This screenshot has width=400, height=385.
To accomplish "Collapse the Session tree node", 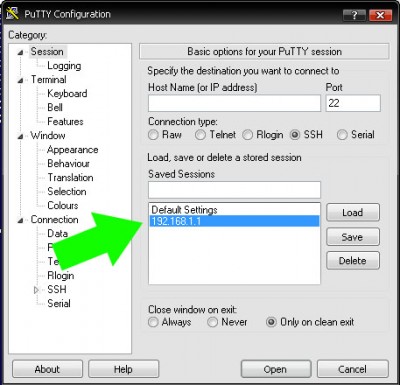I will (x=21, y=52).
